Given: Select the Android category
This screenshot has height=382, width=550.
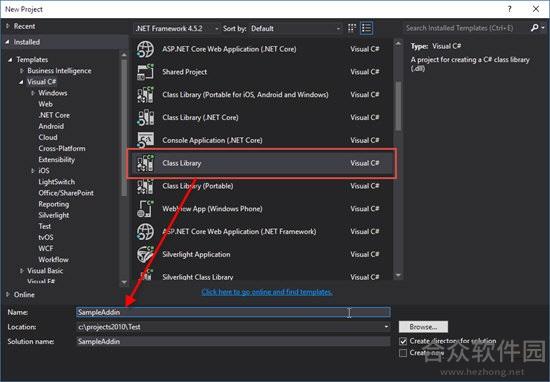Looking at the screenshot, I should 51,126.
